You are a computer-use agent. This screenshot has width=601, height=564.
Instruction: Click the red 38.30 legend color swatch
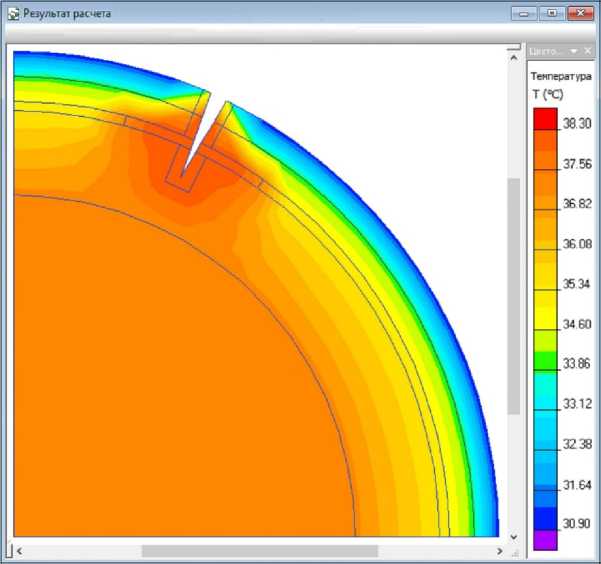click(545, 119)
